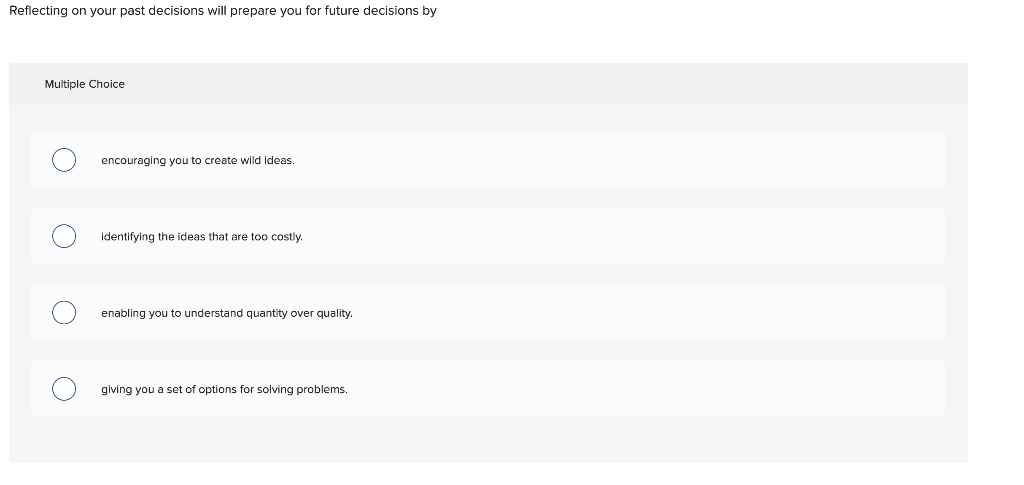Click the empty part of the Multiple Choice header bar
Viewport: 1024px width, 485px height.
(550, 84)
